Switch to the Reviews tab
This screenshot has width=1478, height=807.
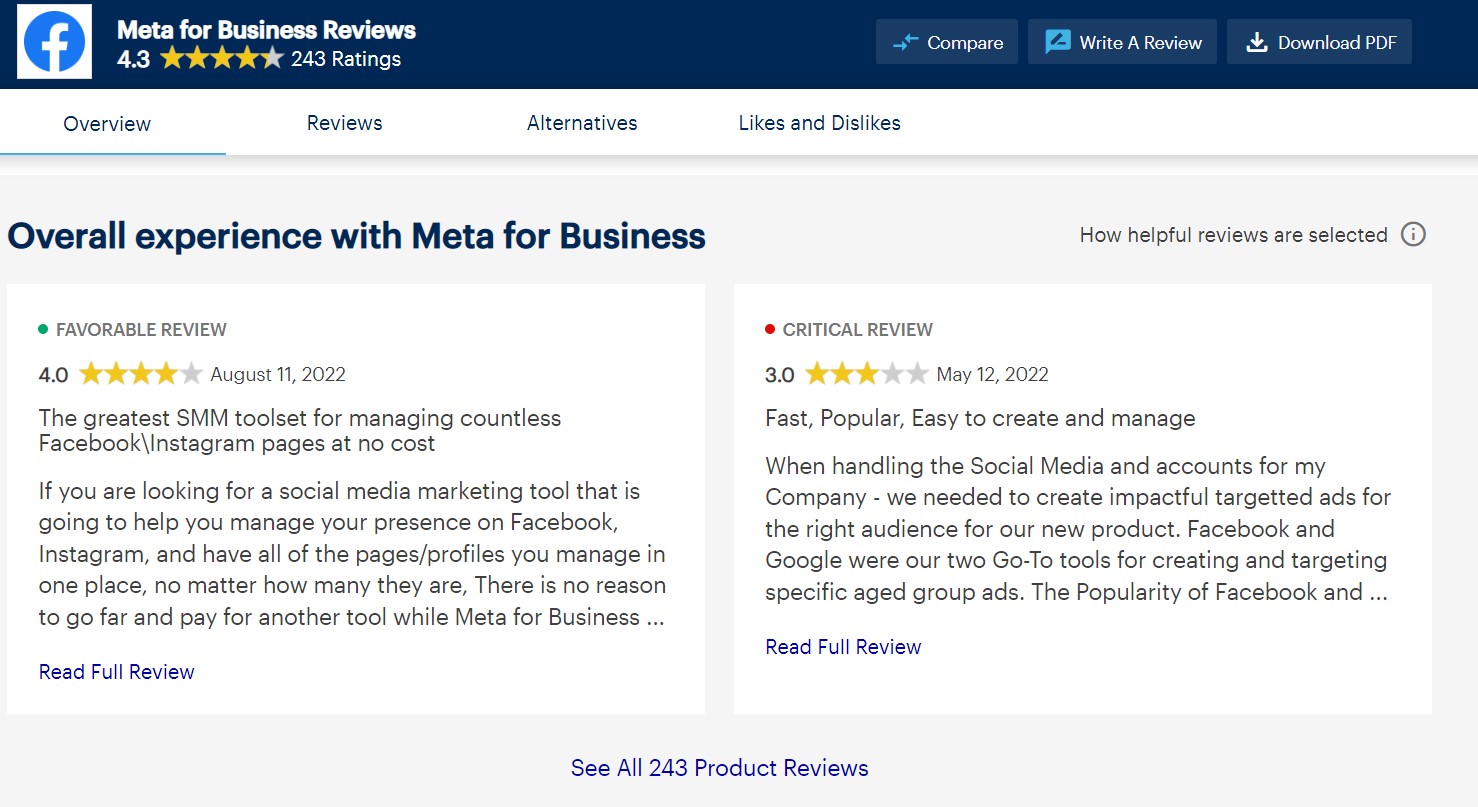click(x=344, y=123)
